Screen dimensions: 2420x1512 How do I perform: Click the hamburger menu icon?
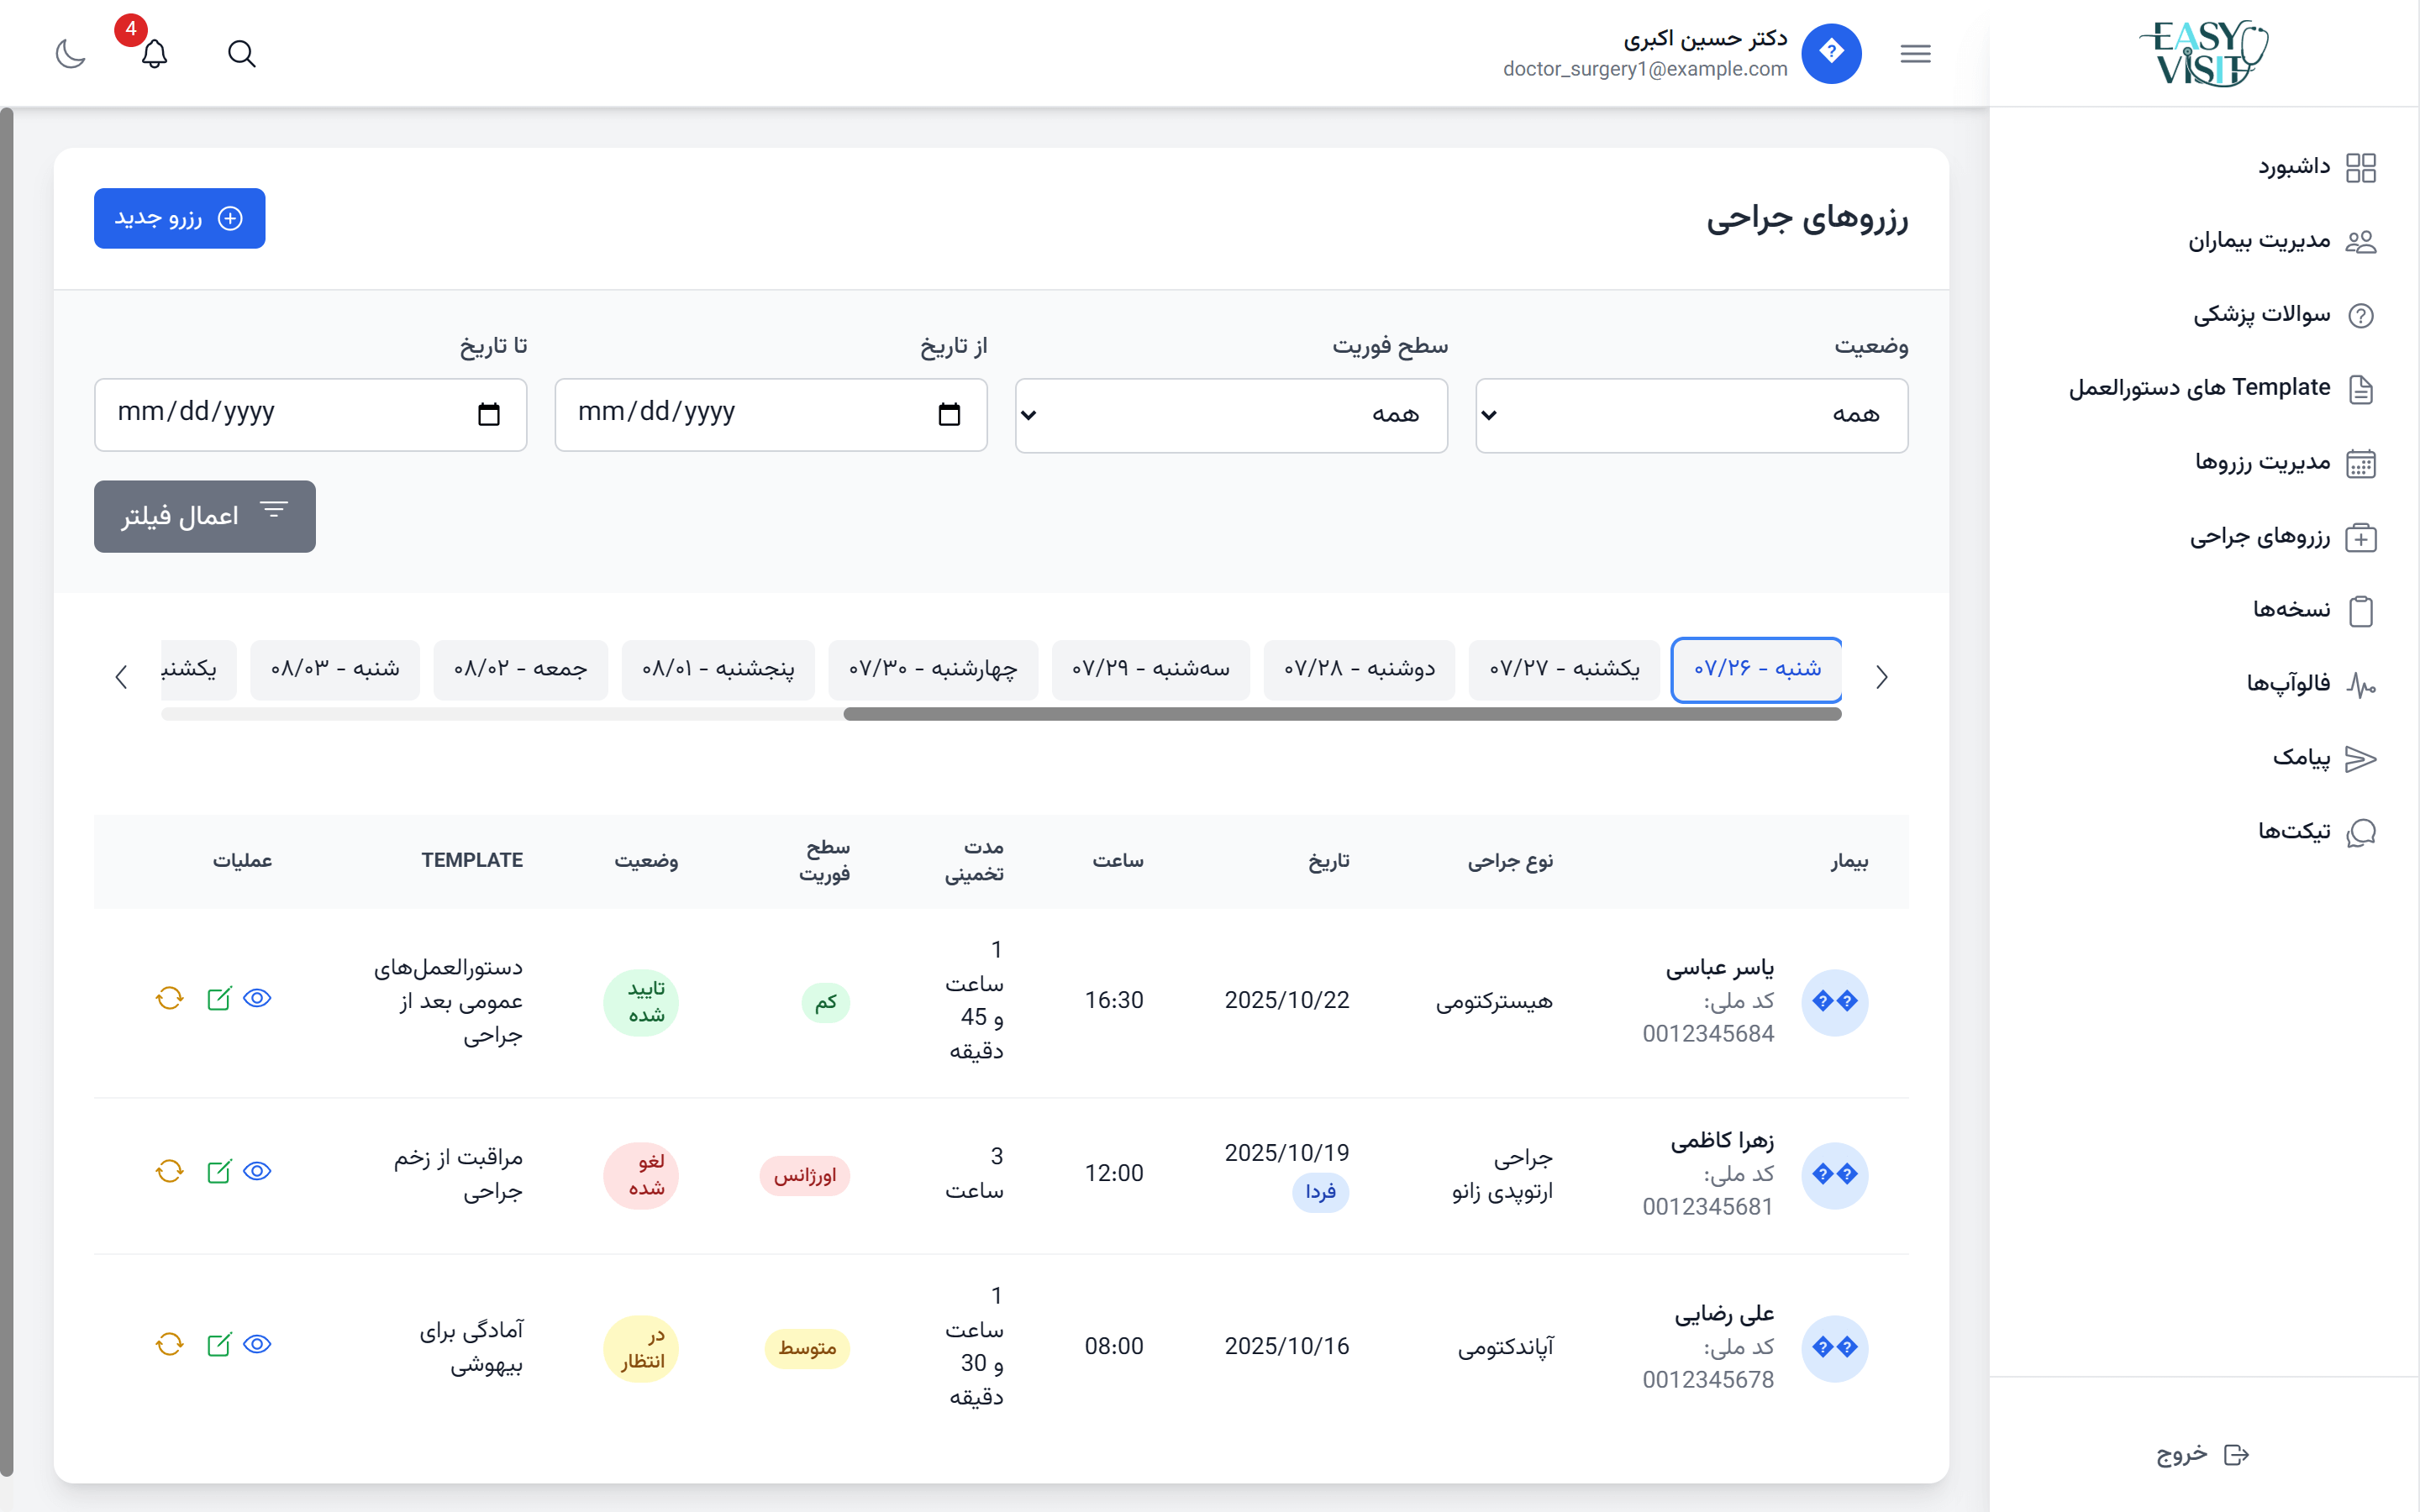(1915, 53)
